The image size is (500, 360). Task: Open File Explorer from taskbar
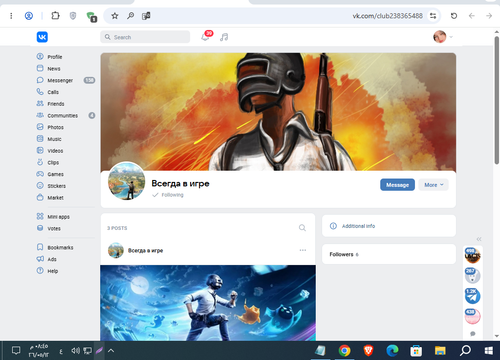click(x=440, y=350)
